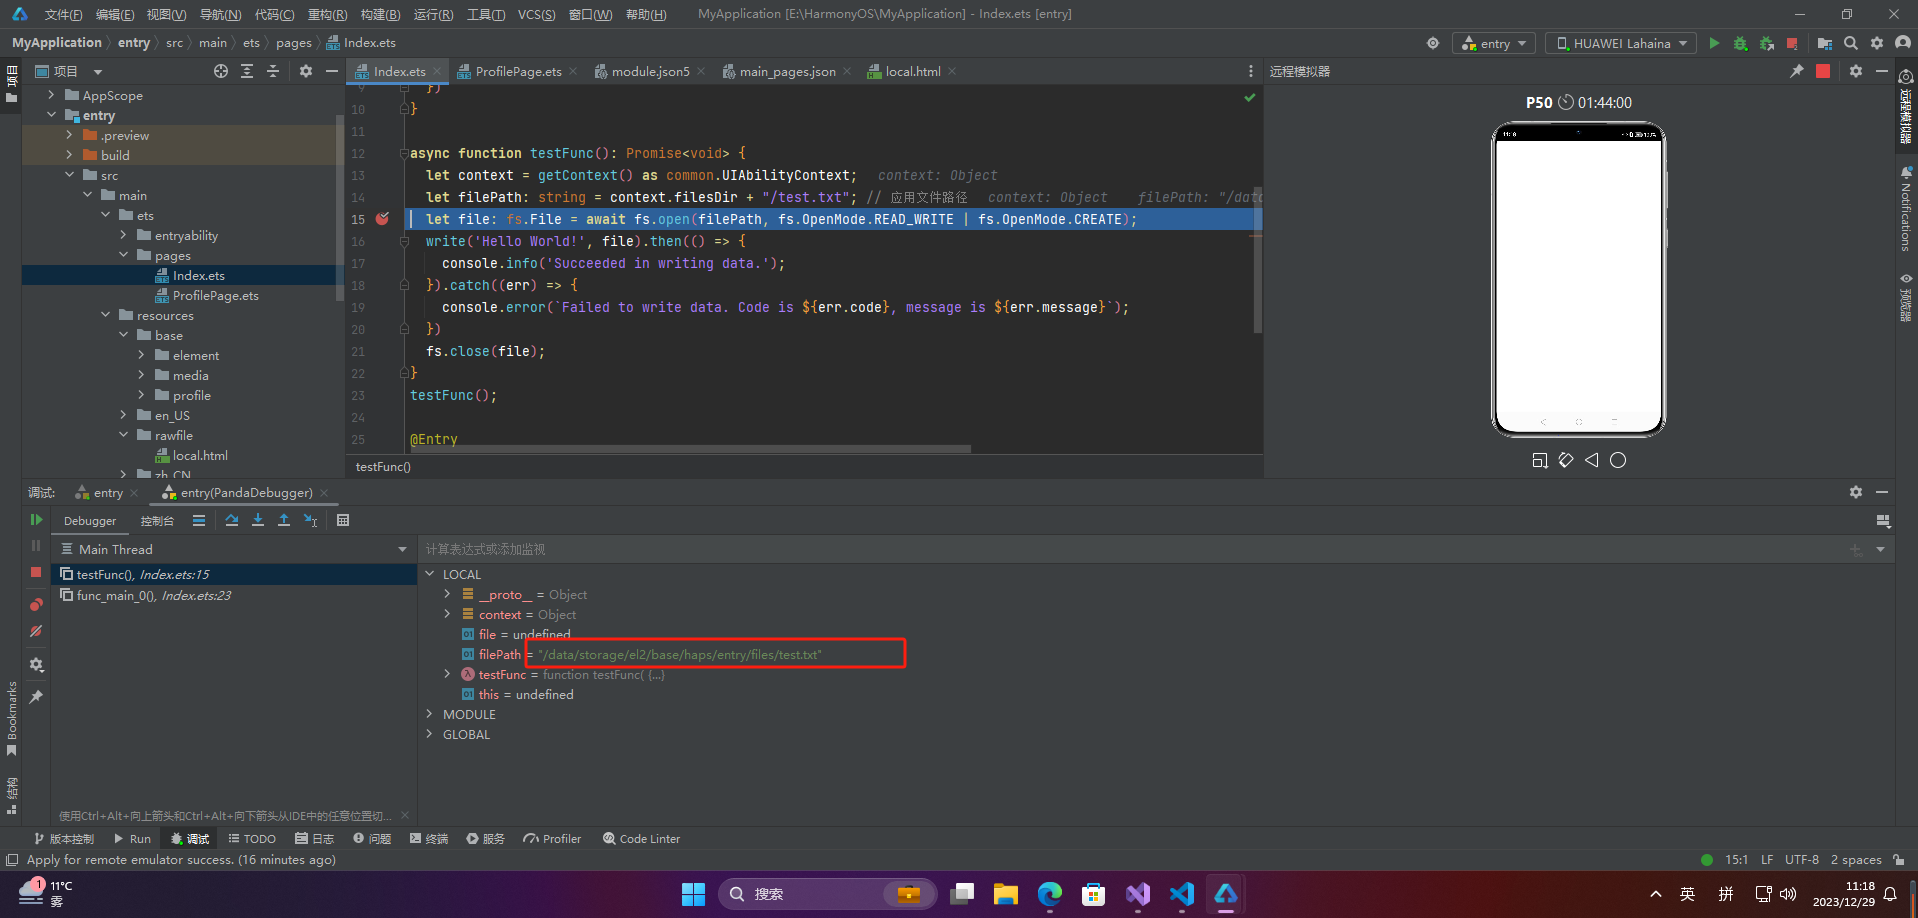
Task: Toggle breakpoint on line 15
Action: [x=382, y=219]
